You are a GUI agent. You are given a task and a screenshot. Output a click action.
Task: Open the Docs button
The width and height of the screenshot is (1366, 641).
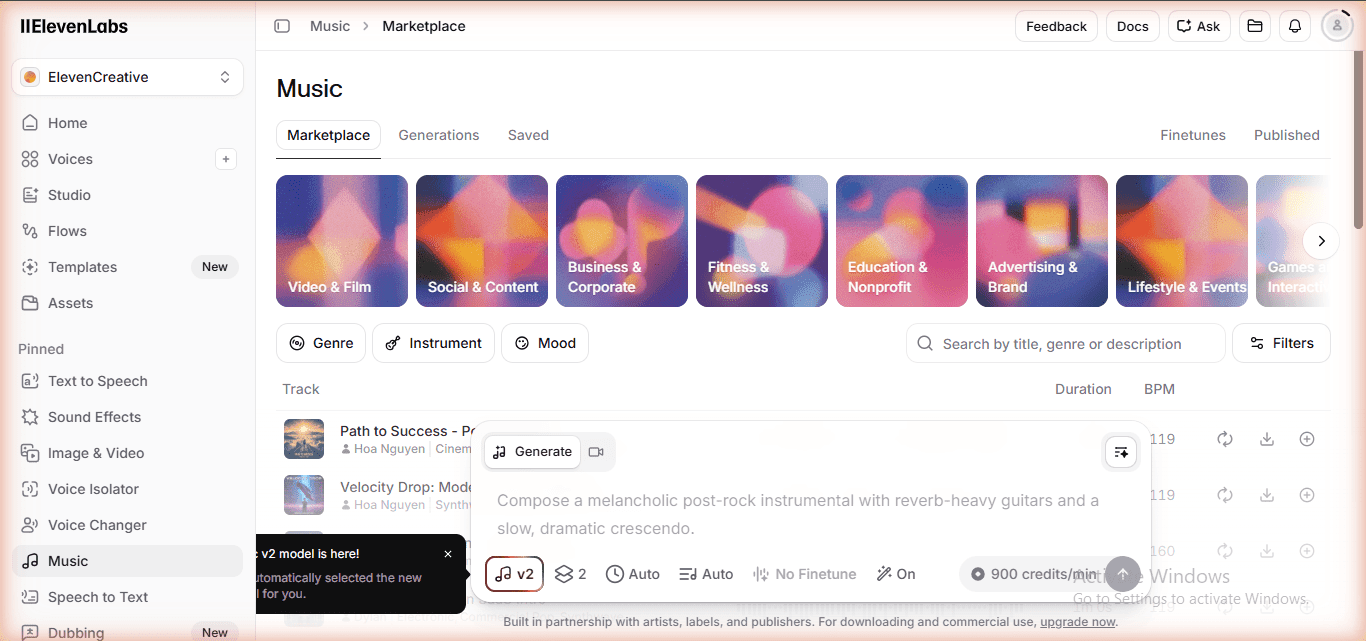click(x=1132, y=26)
